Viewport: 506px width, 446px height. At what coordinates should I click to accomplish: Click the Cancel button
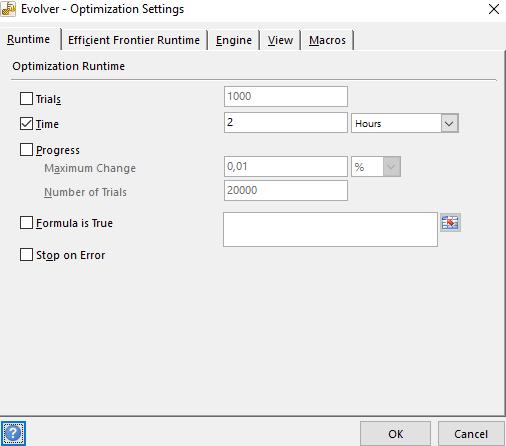[x=471, y=434]
